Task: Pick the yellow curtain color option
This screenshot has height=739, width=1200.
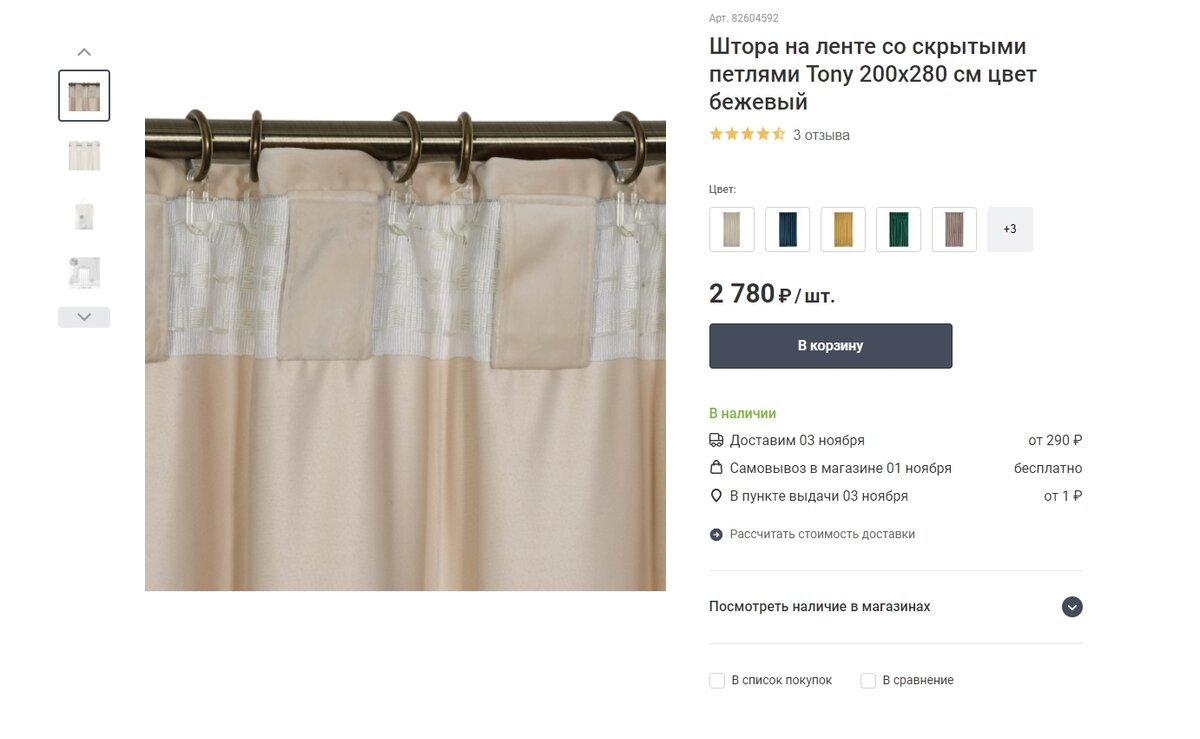Action: click(x=843, y=229)
